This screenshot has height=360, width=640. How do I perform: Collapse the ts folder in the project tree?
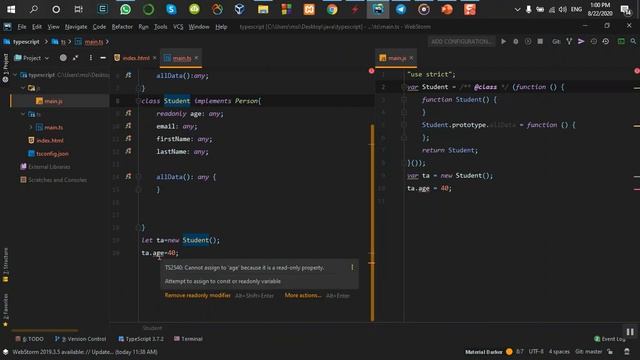[x=23, y=114]
